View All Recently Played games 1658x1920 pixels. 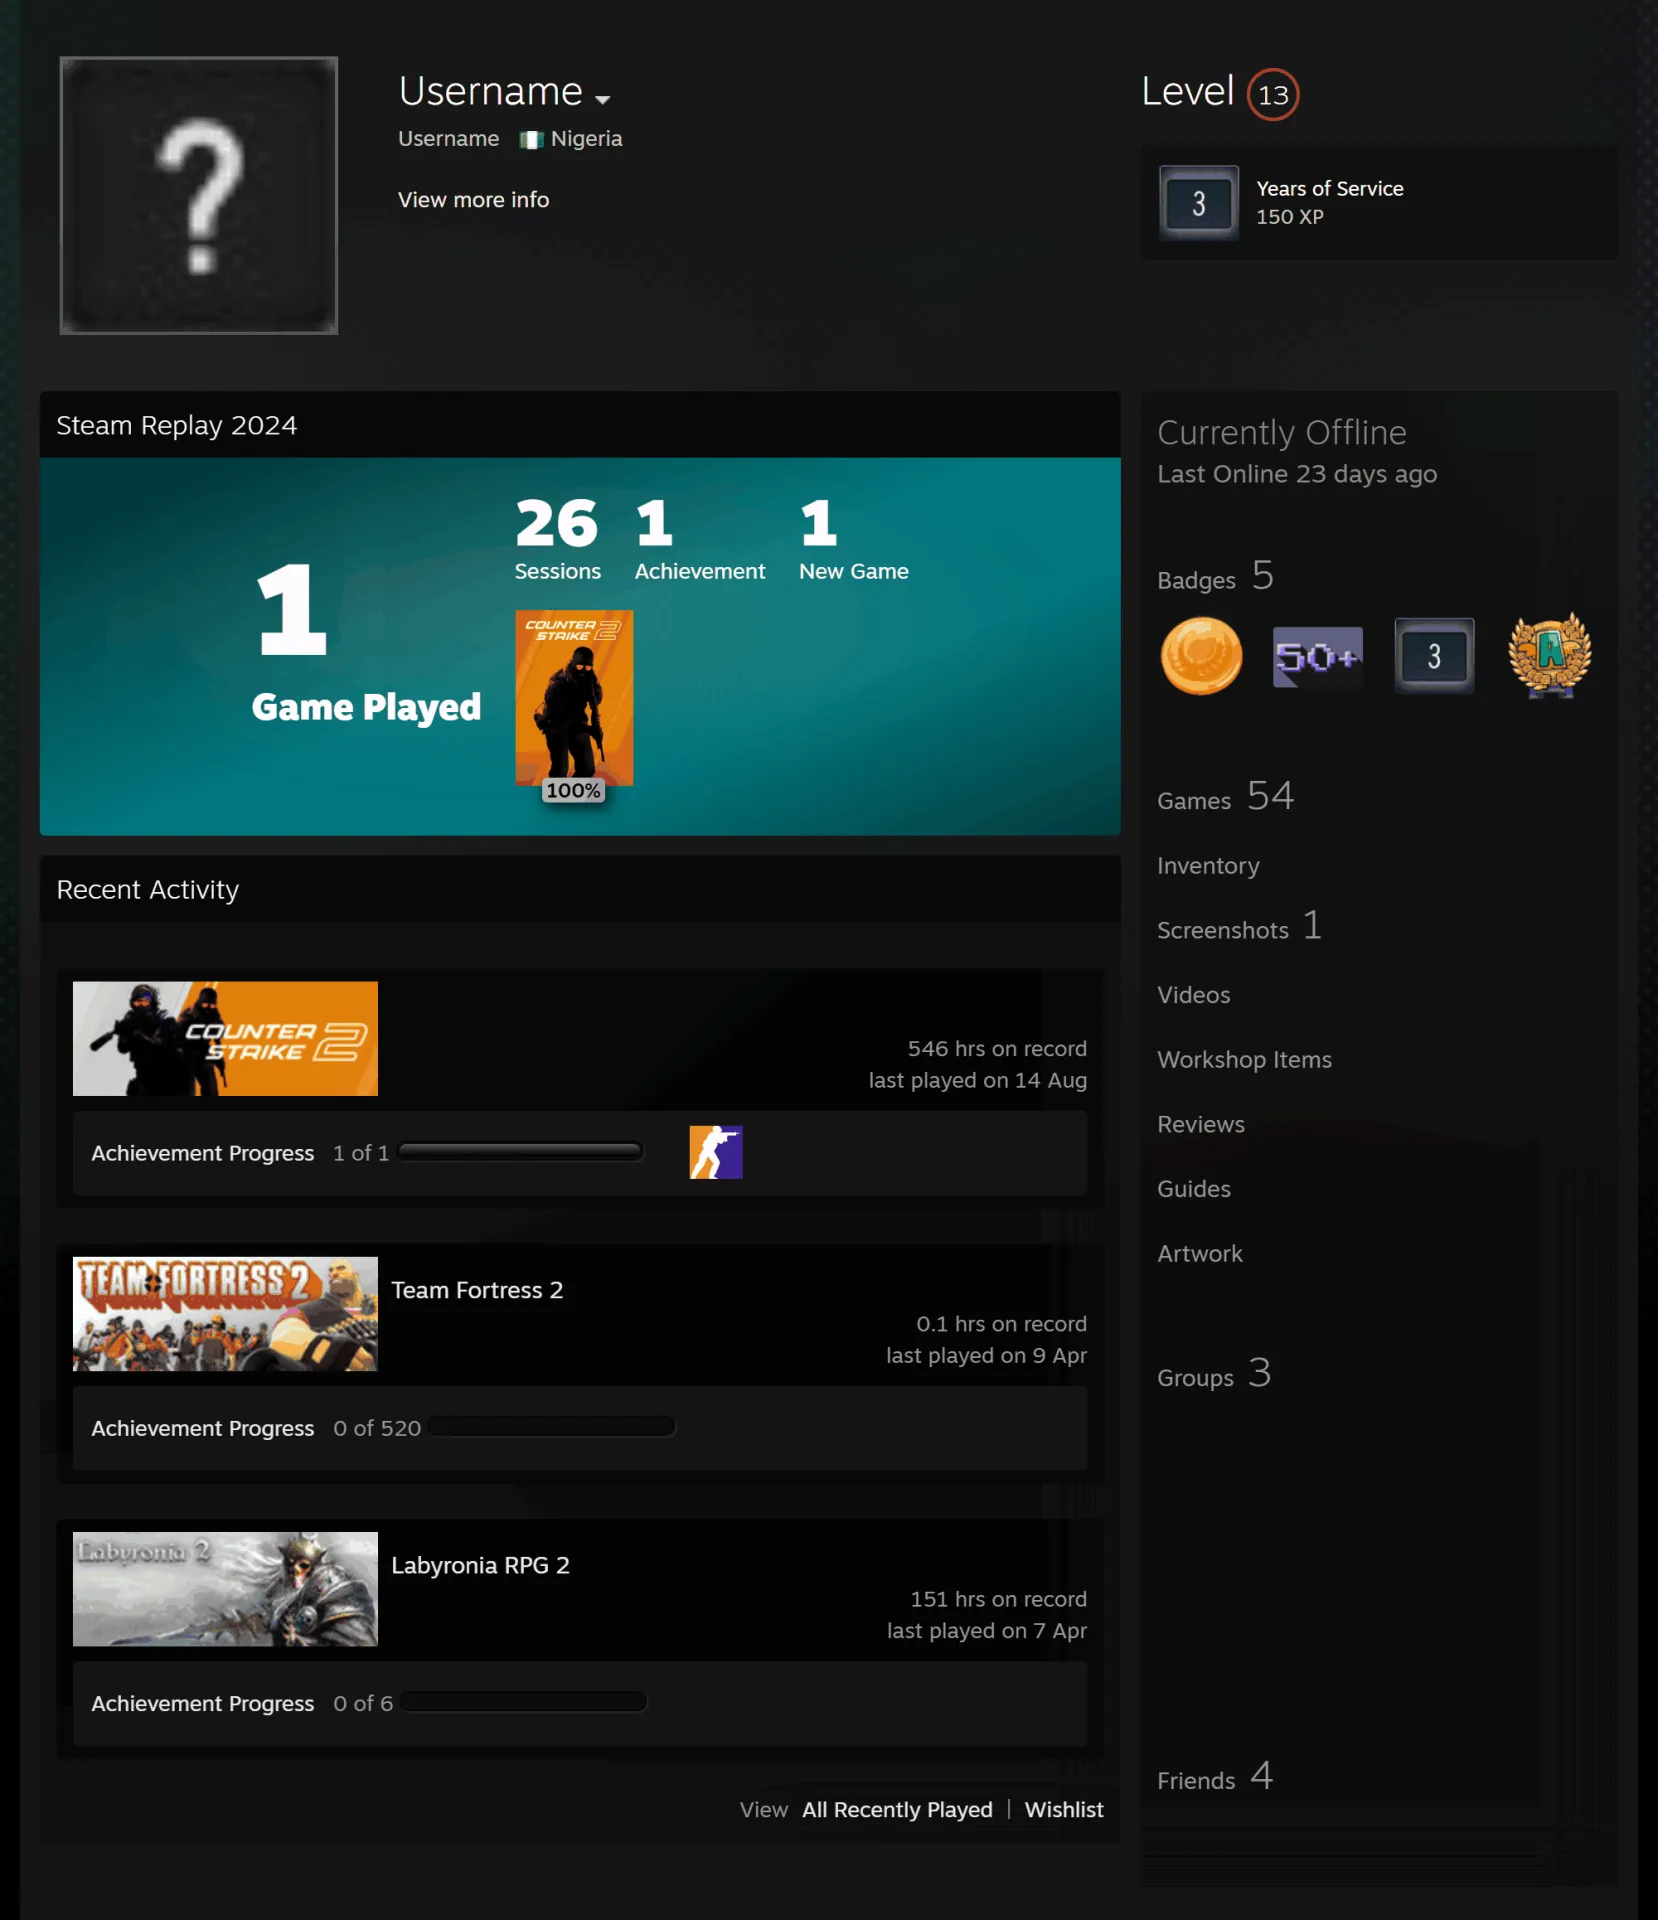(897, 1810)
